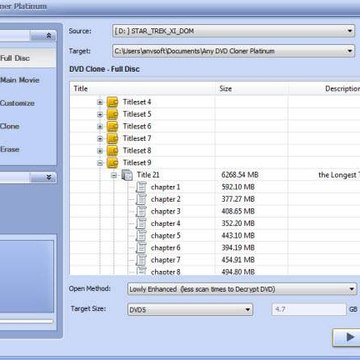This screenshot has height=360, width=360.
Task: Click the 394.19 MB size value
Action: click(238, 248)
